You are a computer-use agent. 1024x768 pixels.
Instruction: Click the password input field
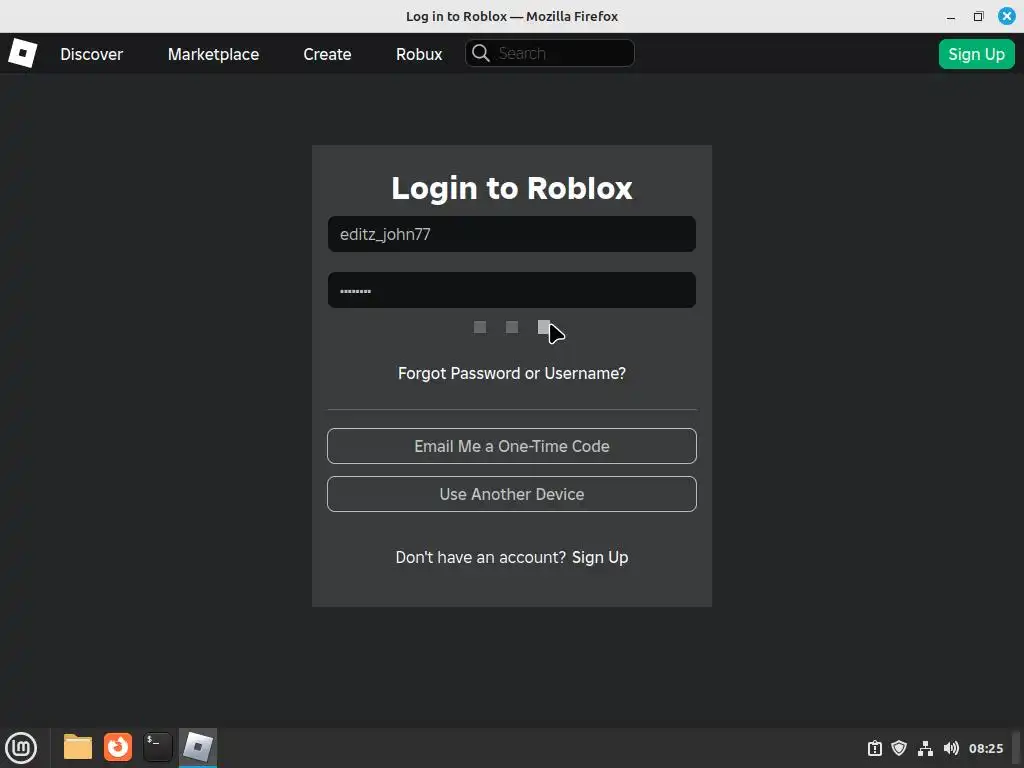[x=511, y=290]
